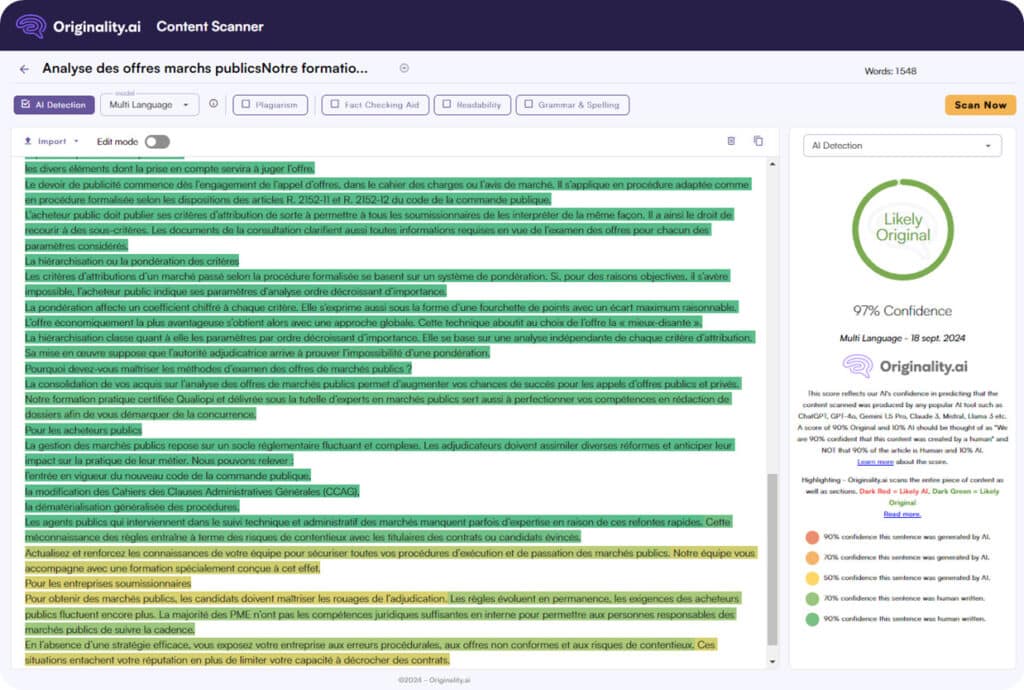Image resolution: width=1024 pixels, height=690 pixels.
Task: Click the trash icon above the text editor
Action: pos(731,141)
